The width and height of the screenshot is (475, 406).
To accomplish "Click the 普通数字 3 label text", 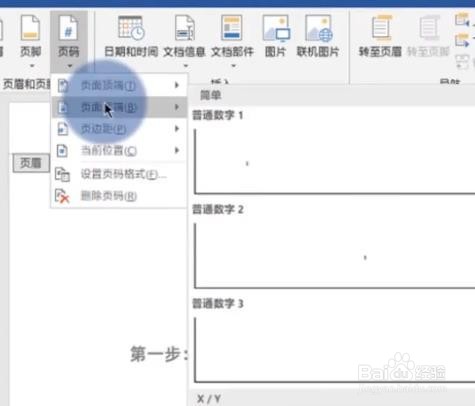I will [218, 303].
